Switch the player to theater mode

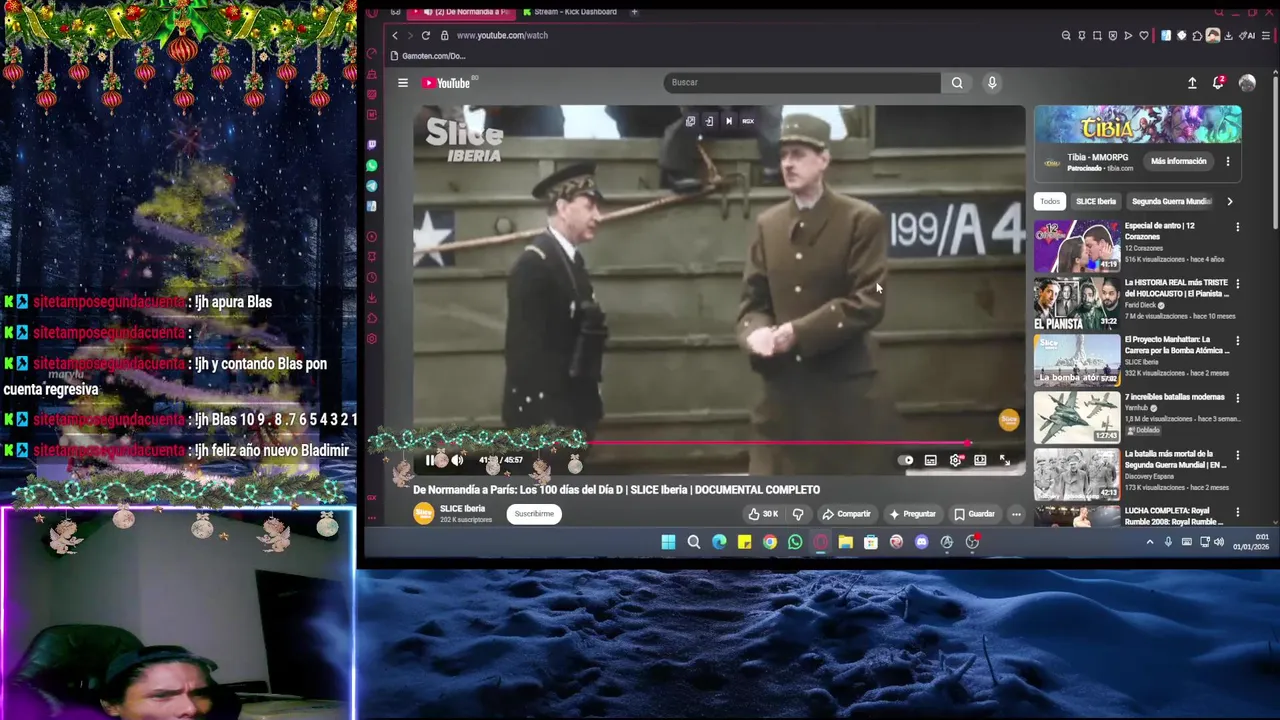(980, 460)
